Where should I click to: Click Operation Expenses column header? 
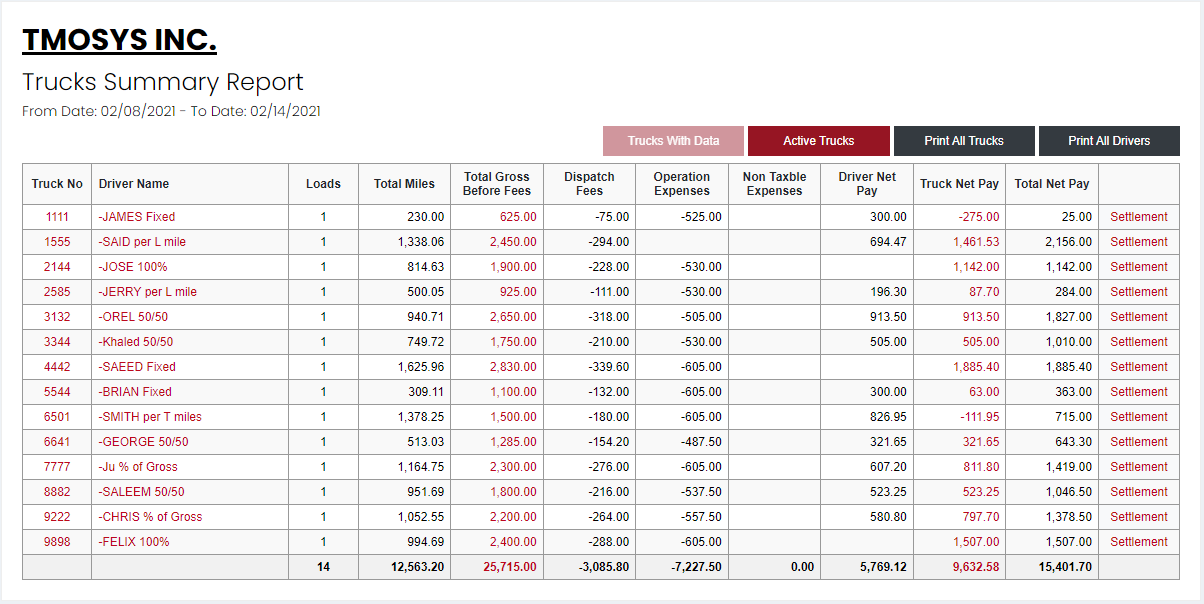click(682, 184)
